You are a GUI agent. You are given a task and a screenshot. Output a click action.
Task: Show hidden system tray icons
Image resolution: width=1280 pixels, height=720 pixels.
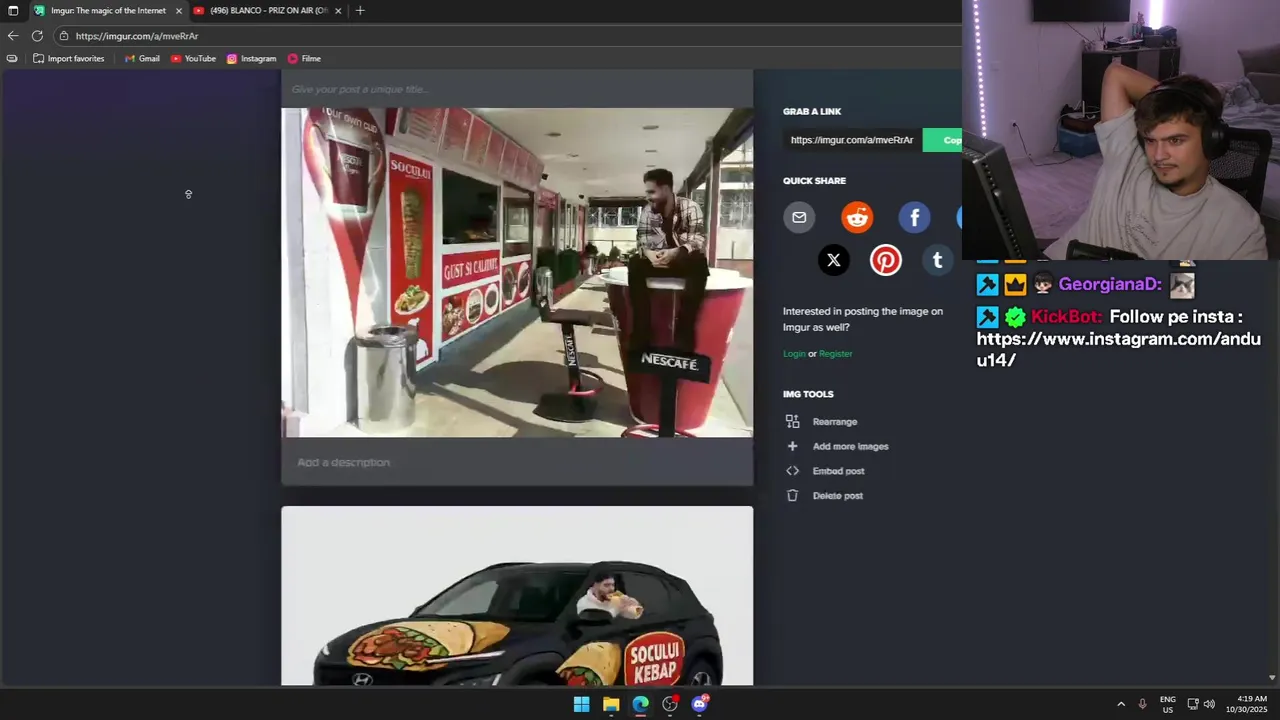(x=1121, y=704)
